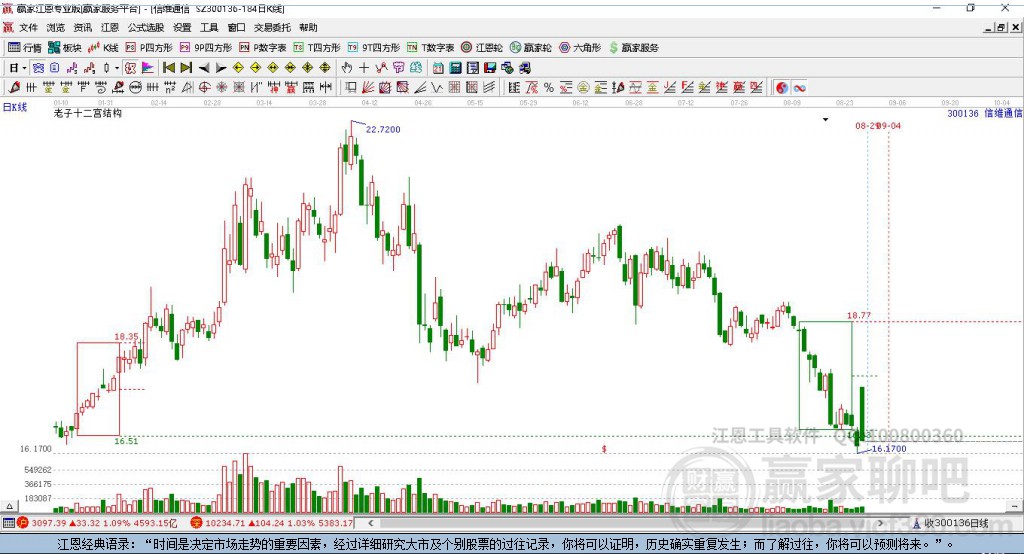Expand the volume panel triangle button
This screenshot has width=1024, height=554.
pyautogui.click(x=9, y=506)
